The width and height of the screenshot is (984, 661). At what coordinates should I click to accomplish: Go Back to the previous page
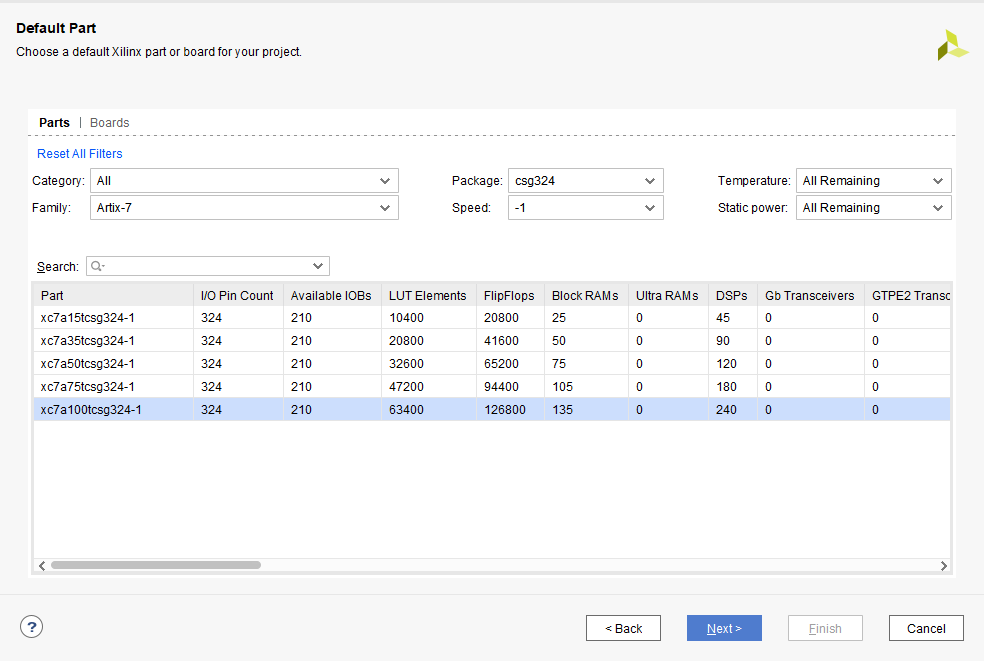(x=623, y=628)
